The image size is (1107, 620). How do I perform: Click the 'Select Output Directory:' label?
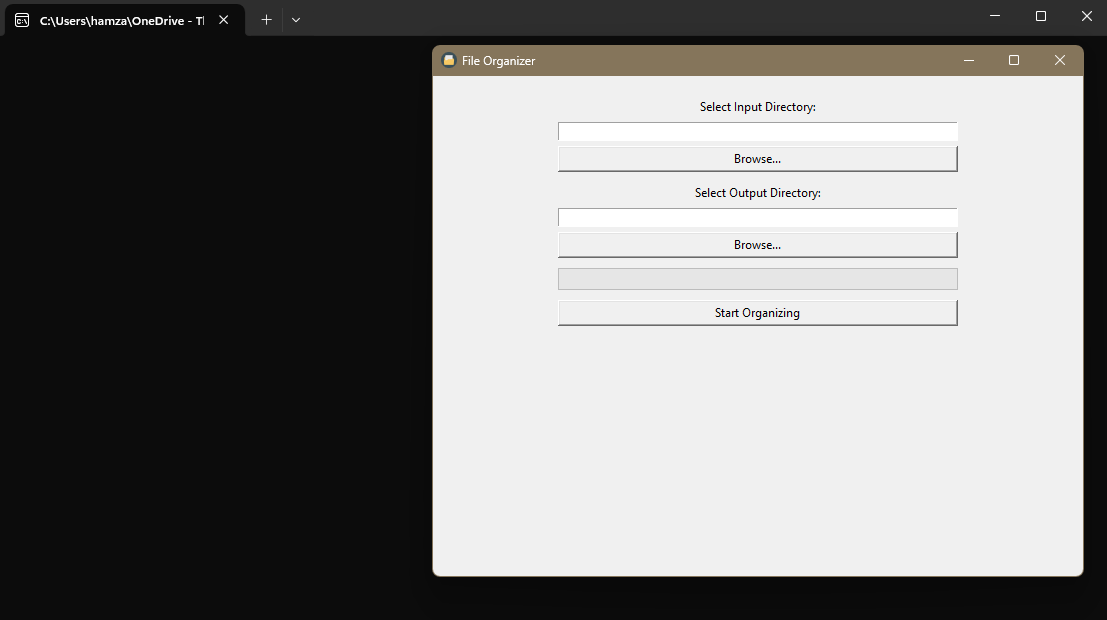(x=758, y=193)
